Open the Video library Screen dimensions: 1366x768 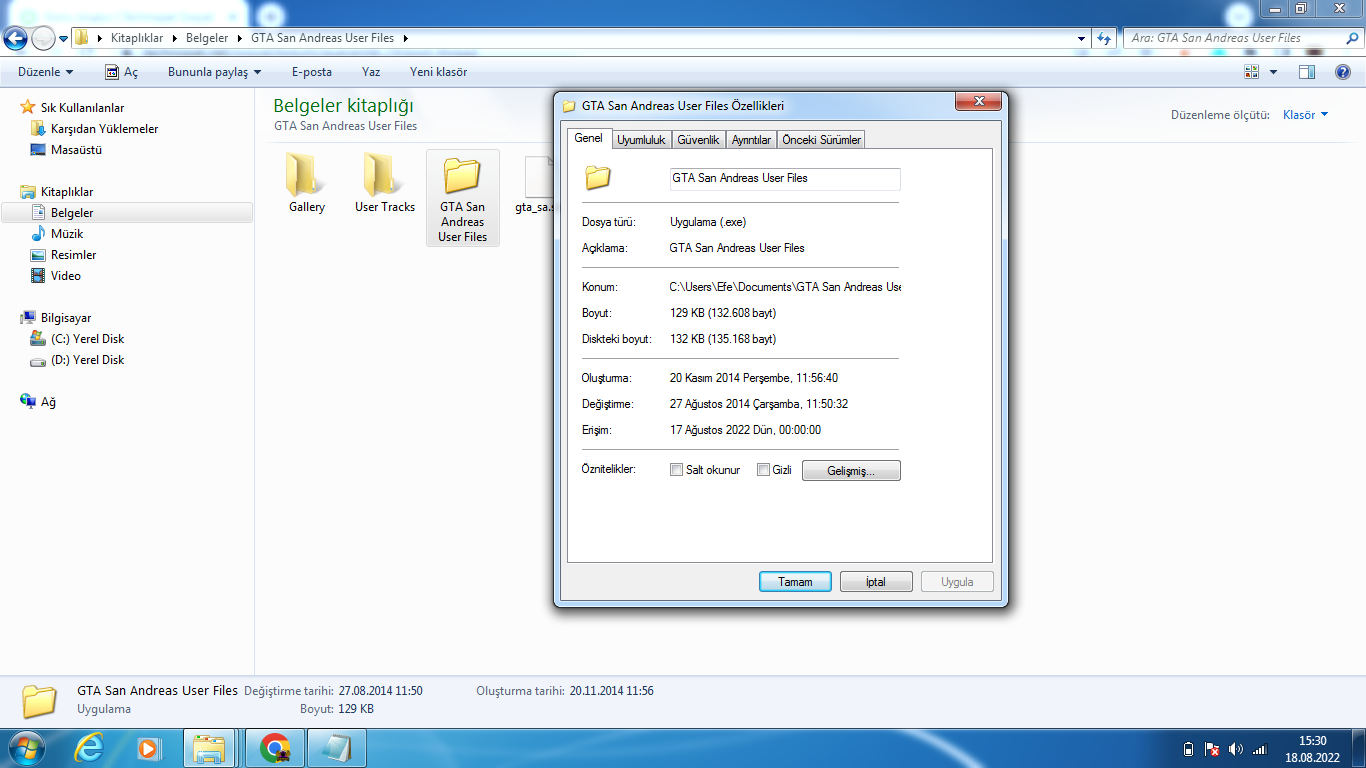tap(66, 276)
